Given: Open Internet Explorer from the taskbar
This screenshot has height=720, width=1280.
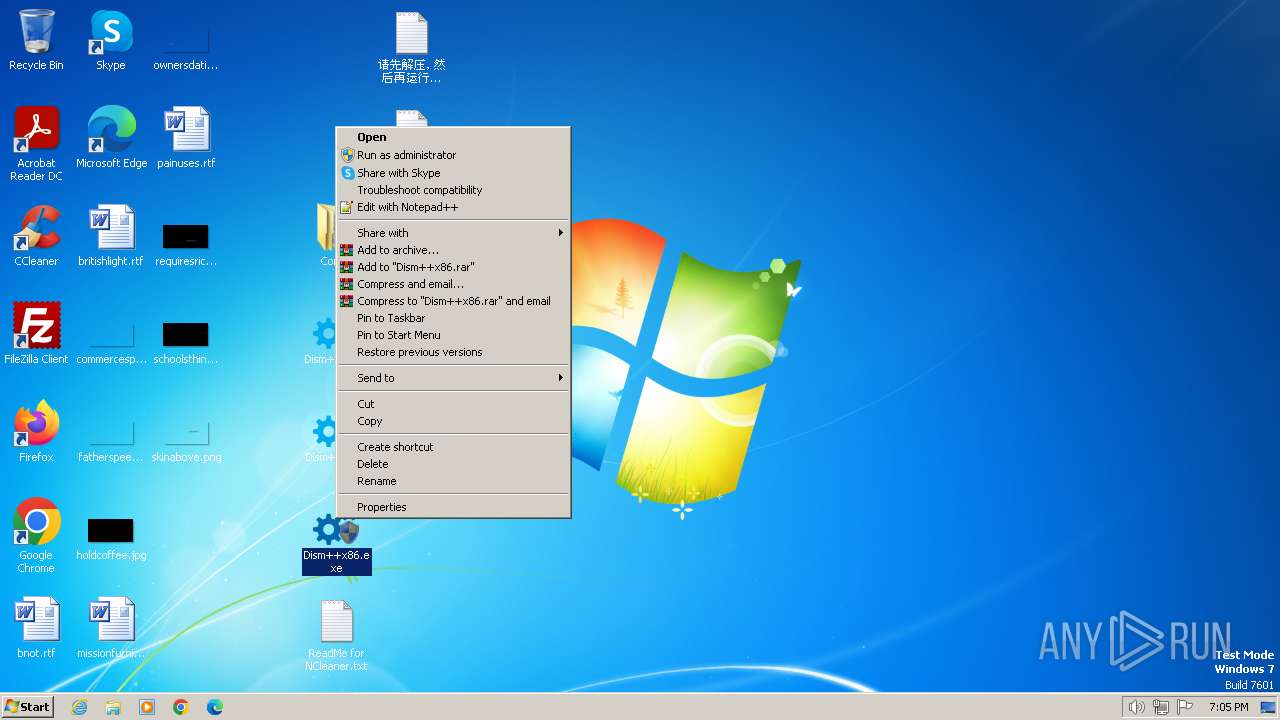Looking at the screenshot, I should coord(79,707).
